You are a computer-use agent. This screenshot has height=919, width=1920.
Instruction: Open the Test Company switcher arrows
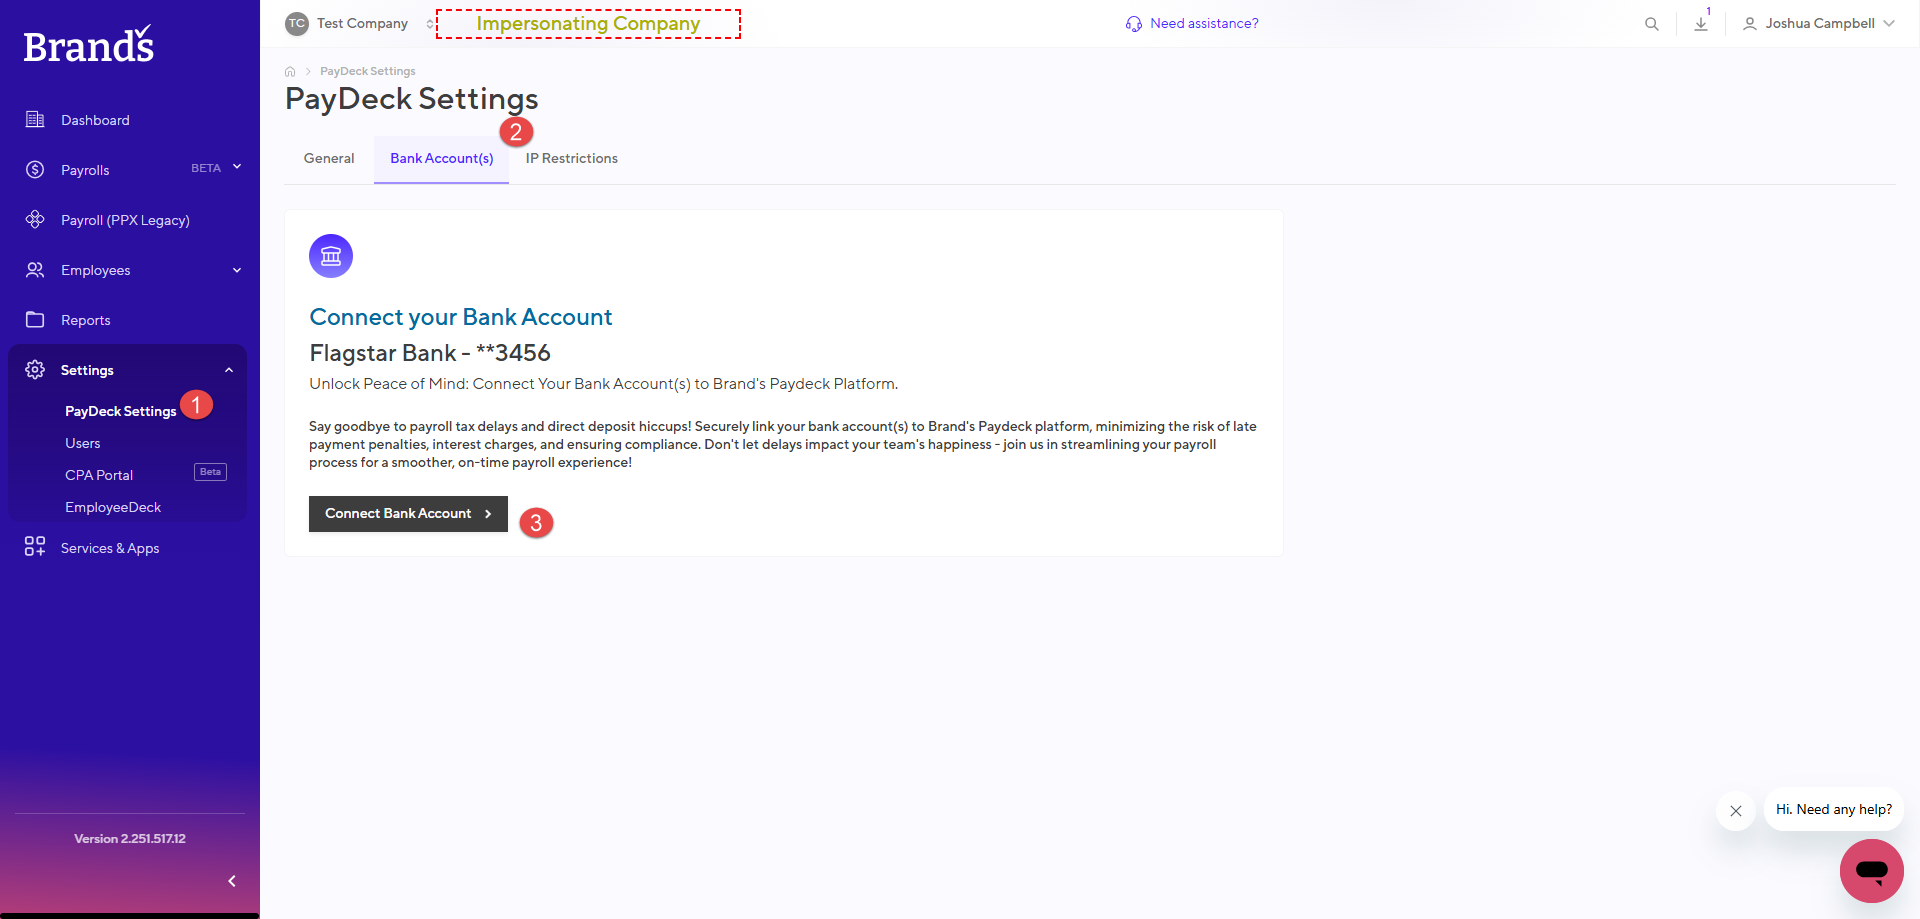[x=430, y=24]
